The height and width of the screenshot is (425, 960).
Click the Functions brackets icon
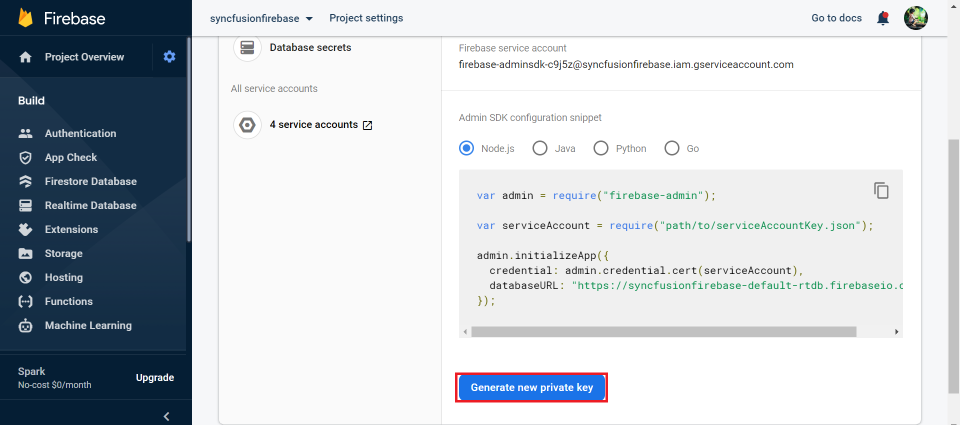(25, 301)
